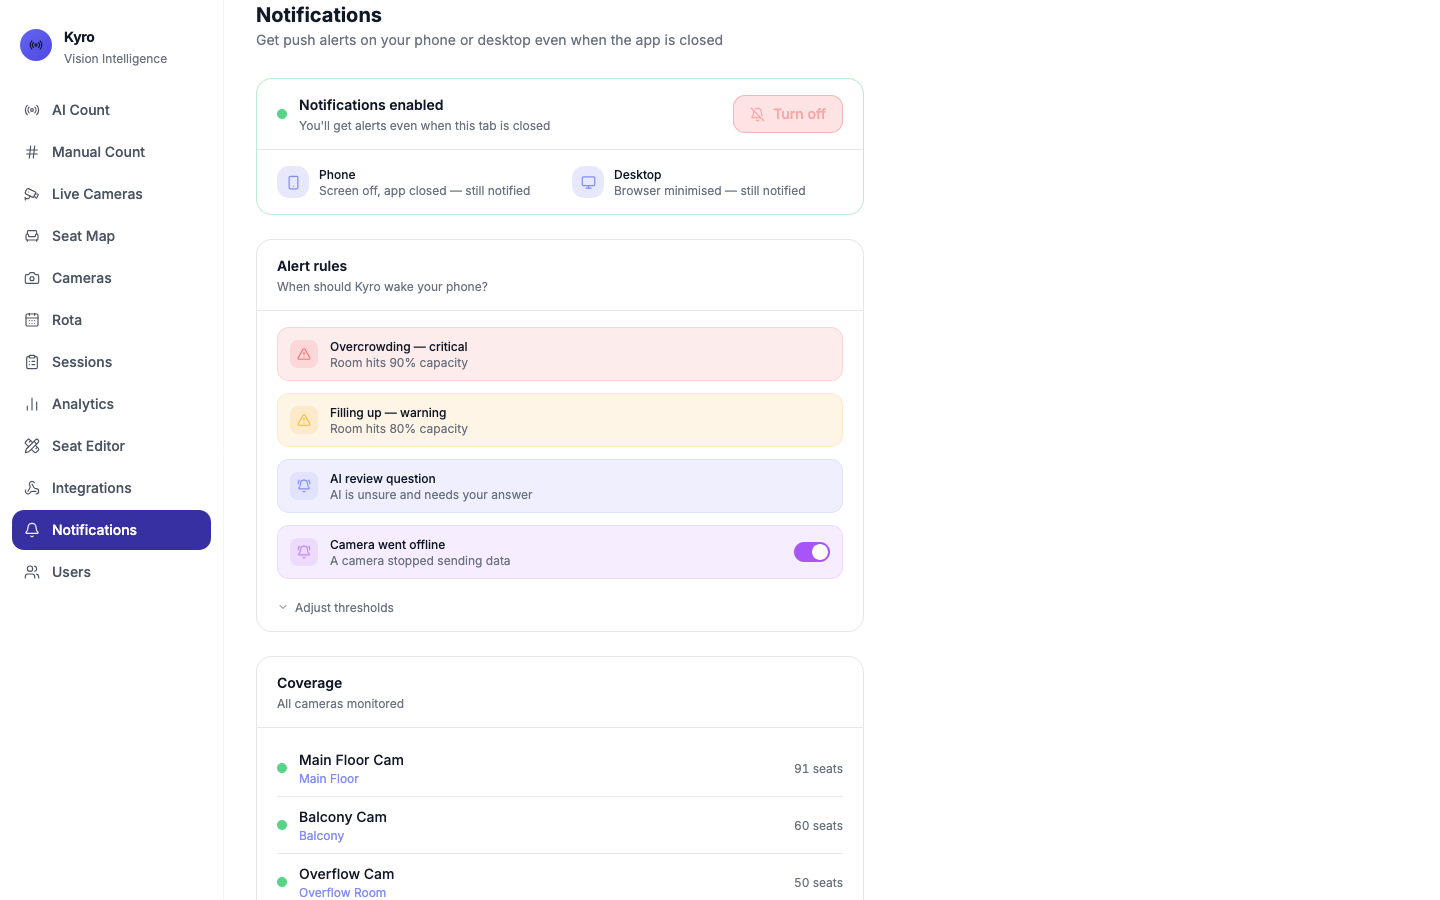The width and height of the screenshot is (1440, 900).
Task: Click the 91 seats value
Action: pos(818,769)
